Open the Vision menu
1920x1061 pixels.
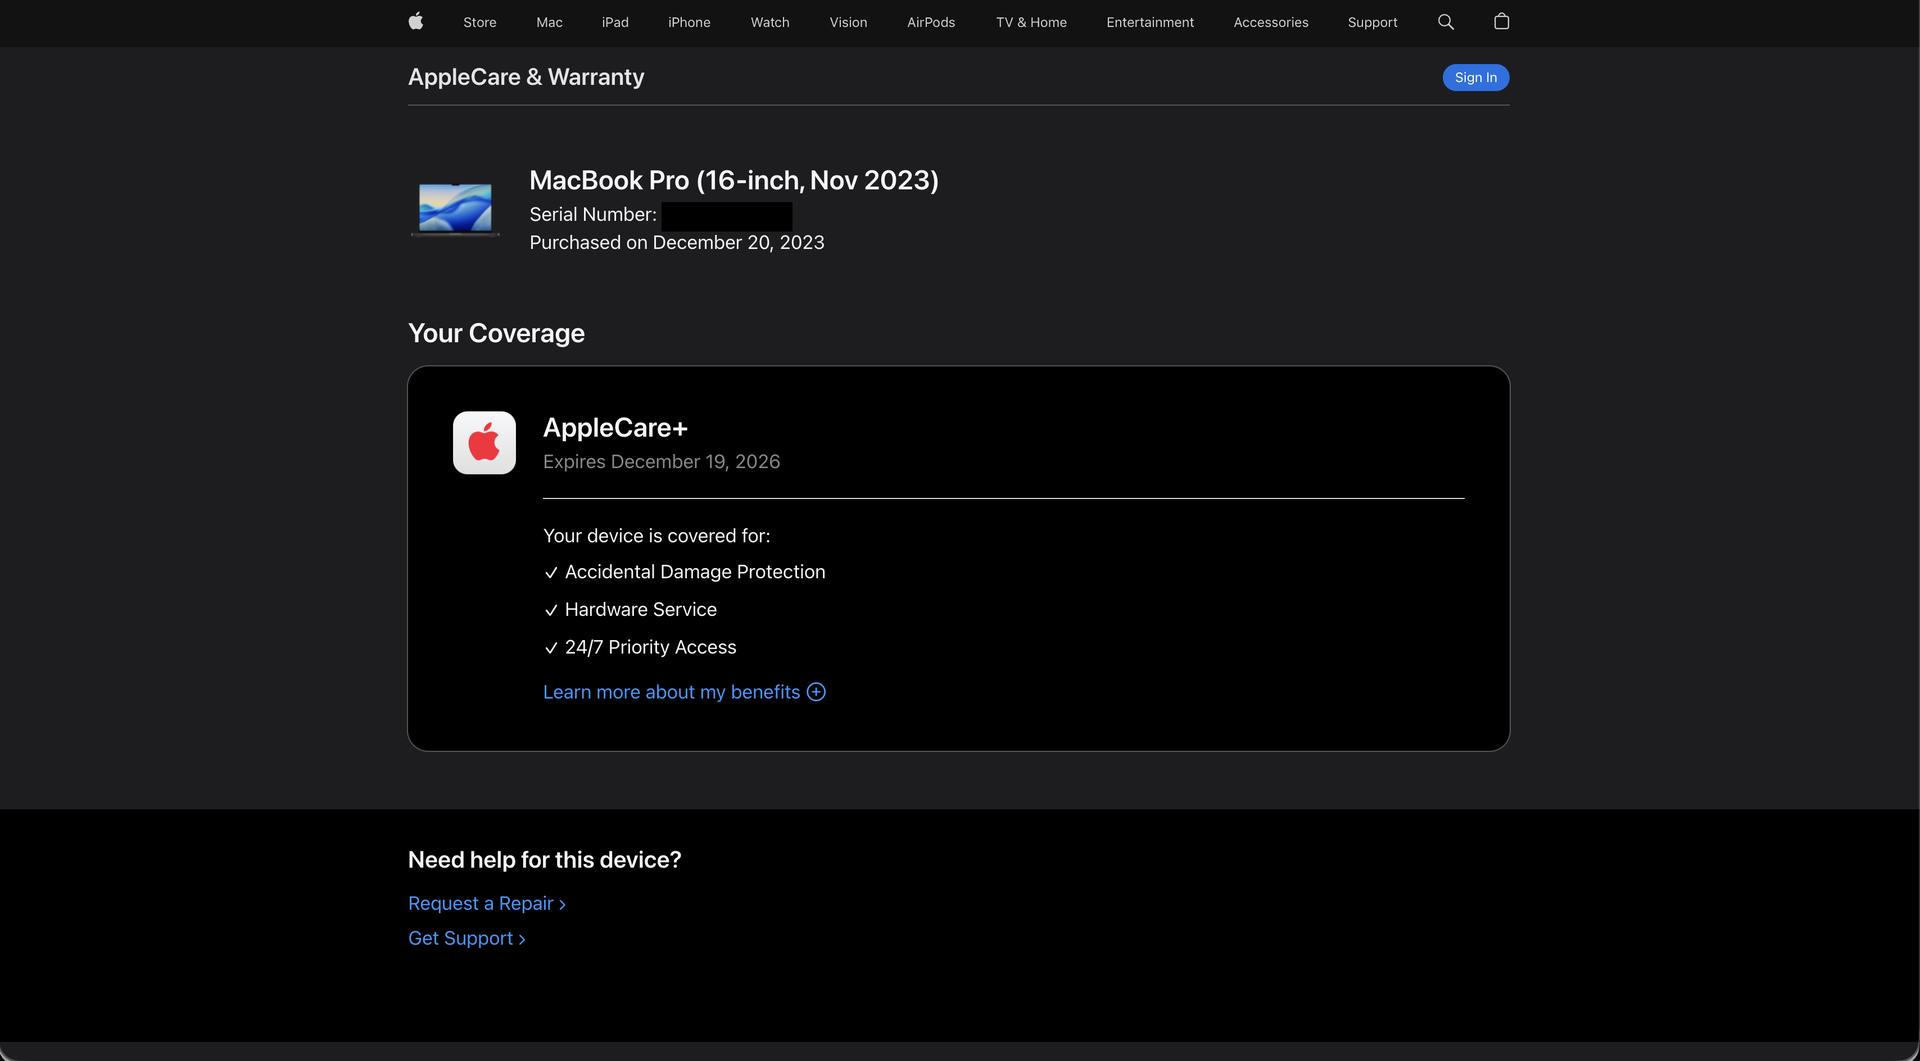pos(848,22)
